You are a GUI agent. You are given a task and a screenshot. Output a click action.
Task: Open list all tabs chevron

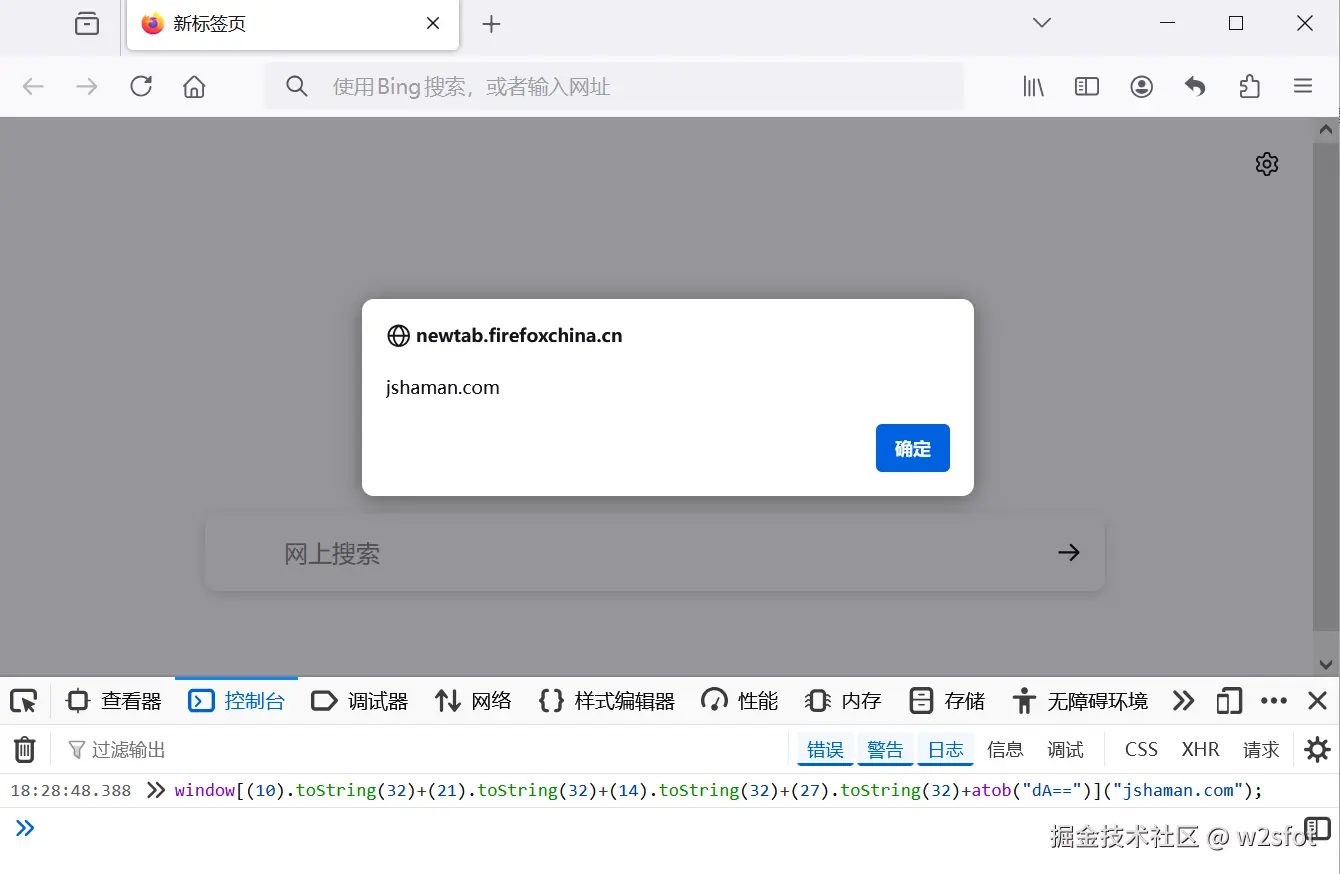[x=1042, y=23]
